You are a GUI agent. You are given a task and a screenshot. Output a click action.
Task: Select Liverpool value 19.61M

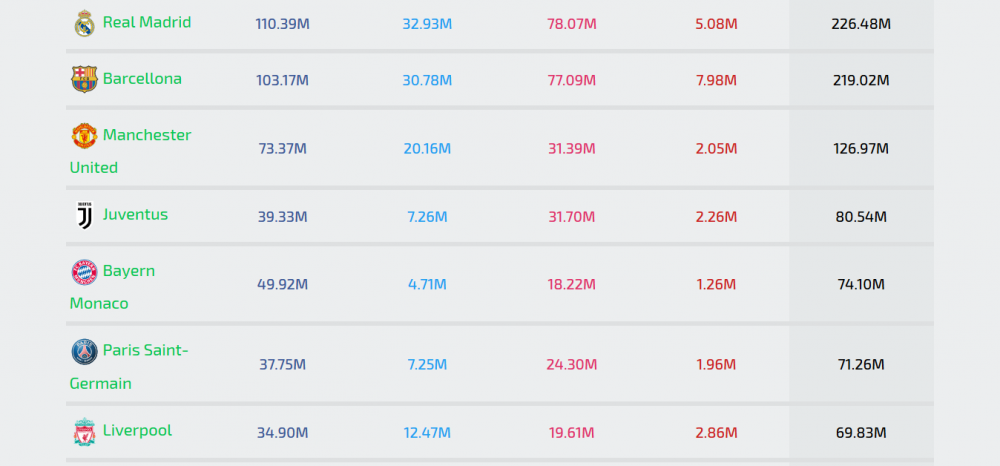[x=571, y=433]
